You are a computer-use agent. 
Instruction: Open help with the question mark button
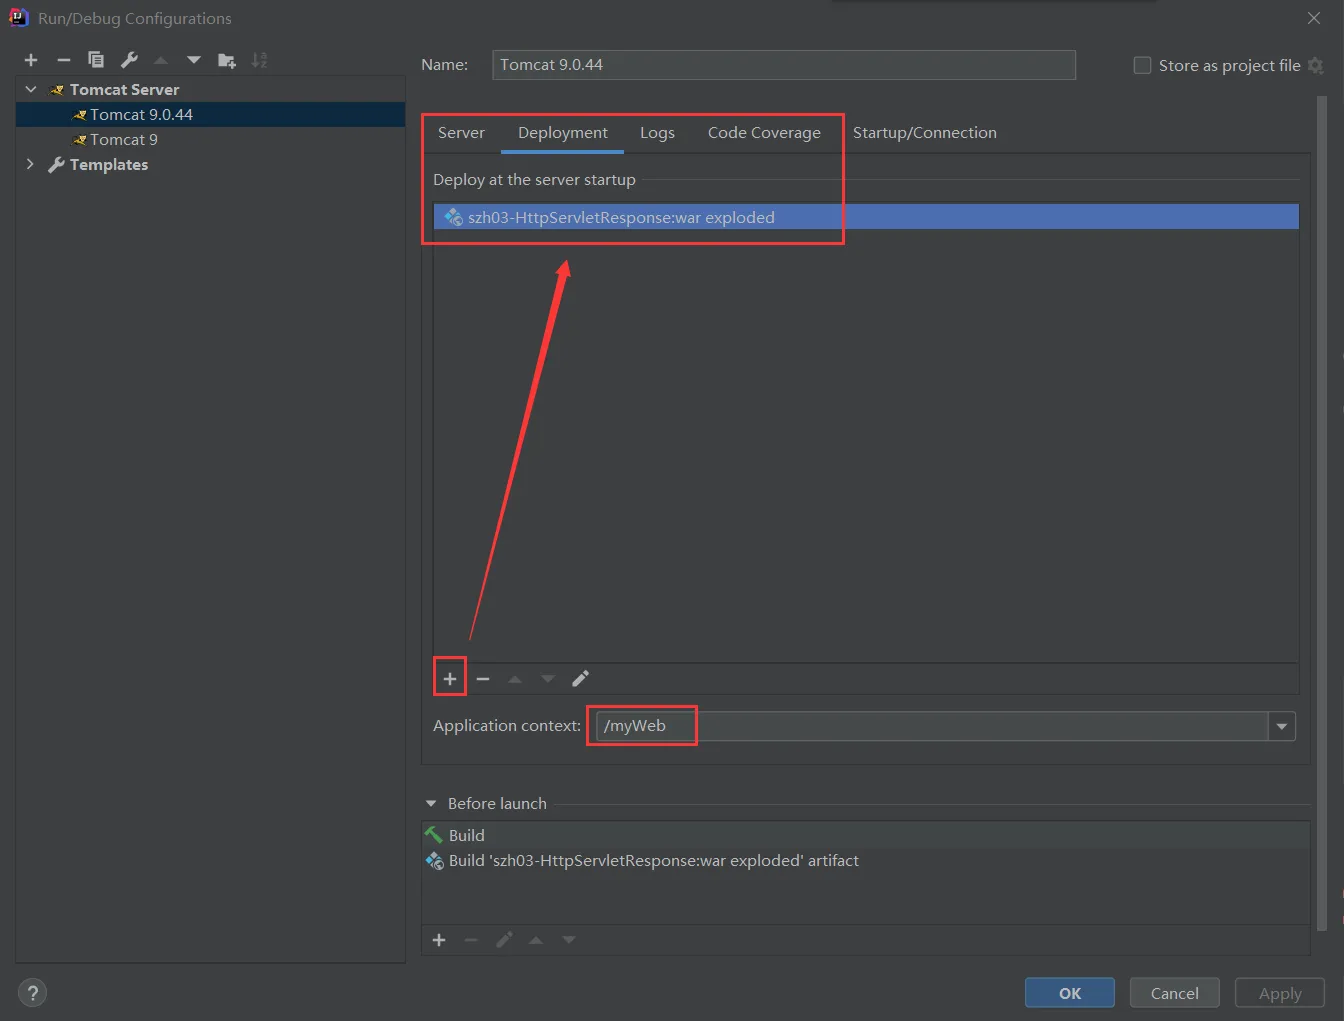pyautogui.click(x=32, y=993)
